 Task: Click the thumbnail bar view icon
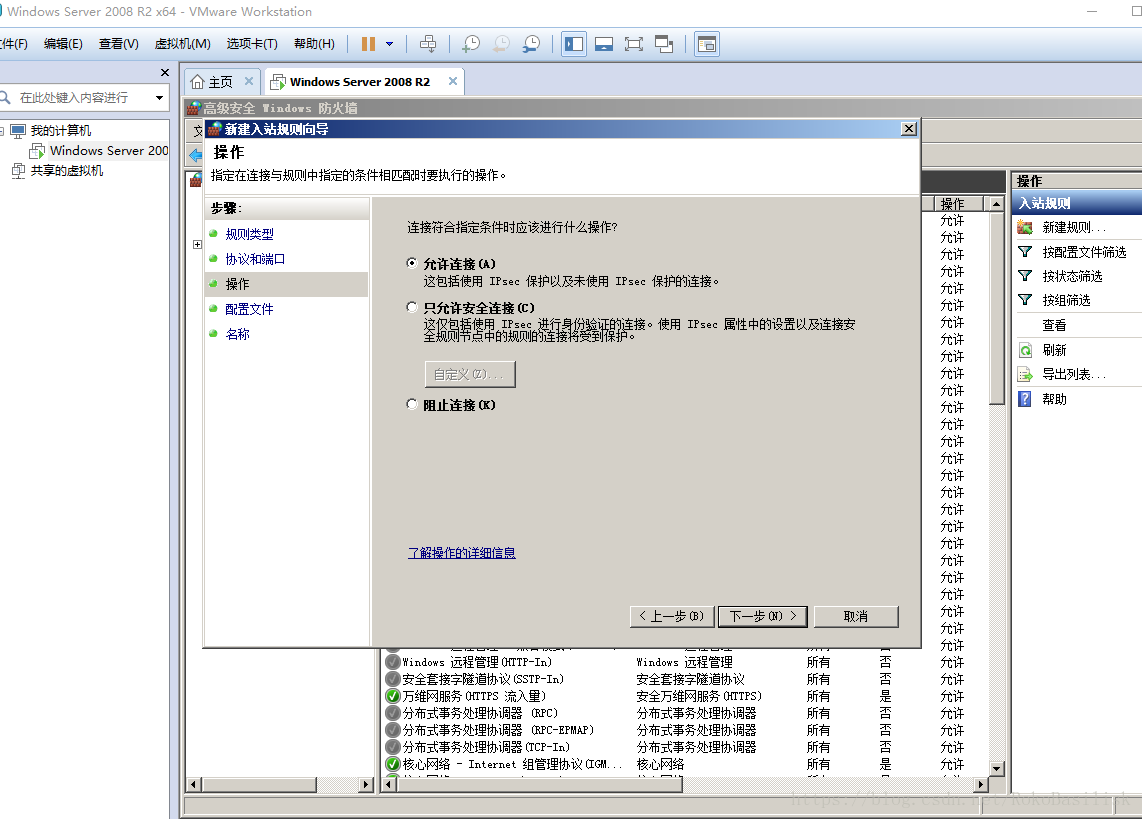click(604, 44)
